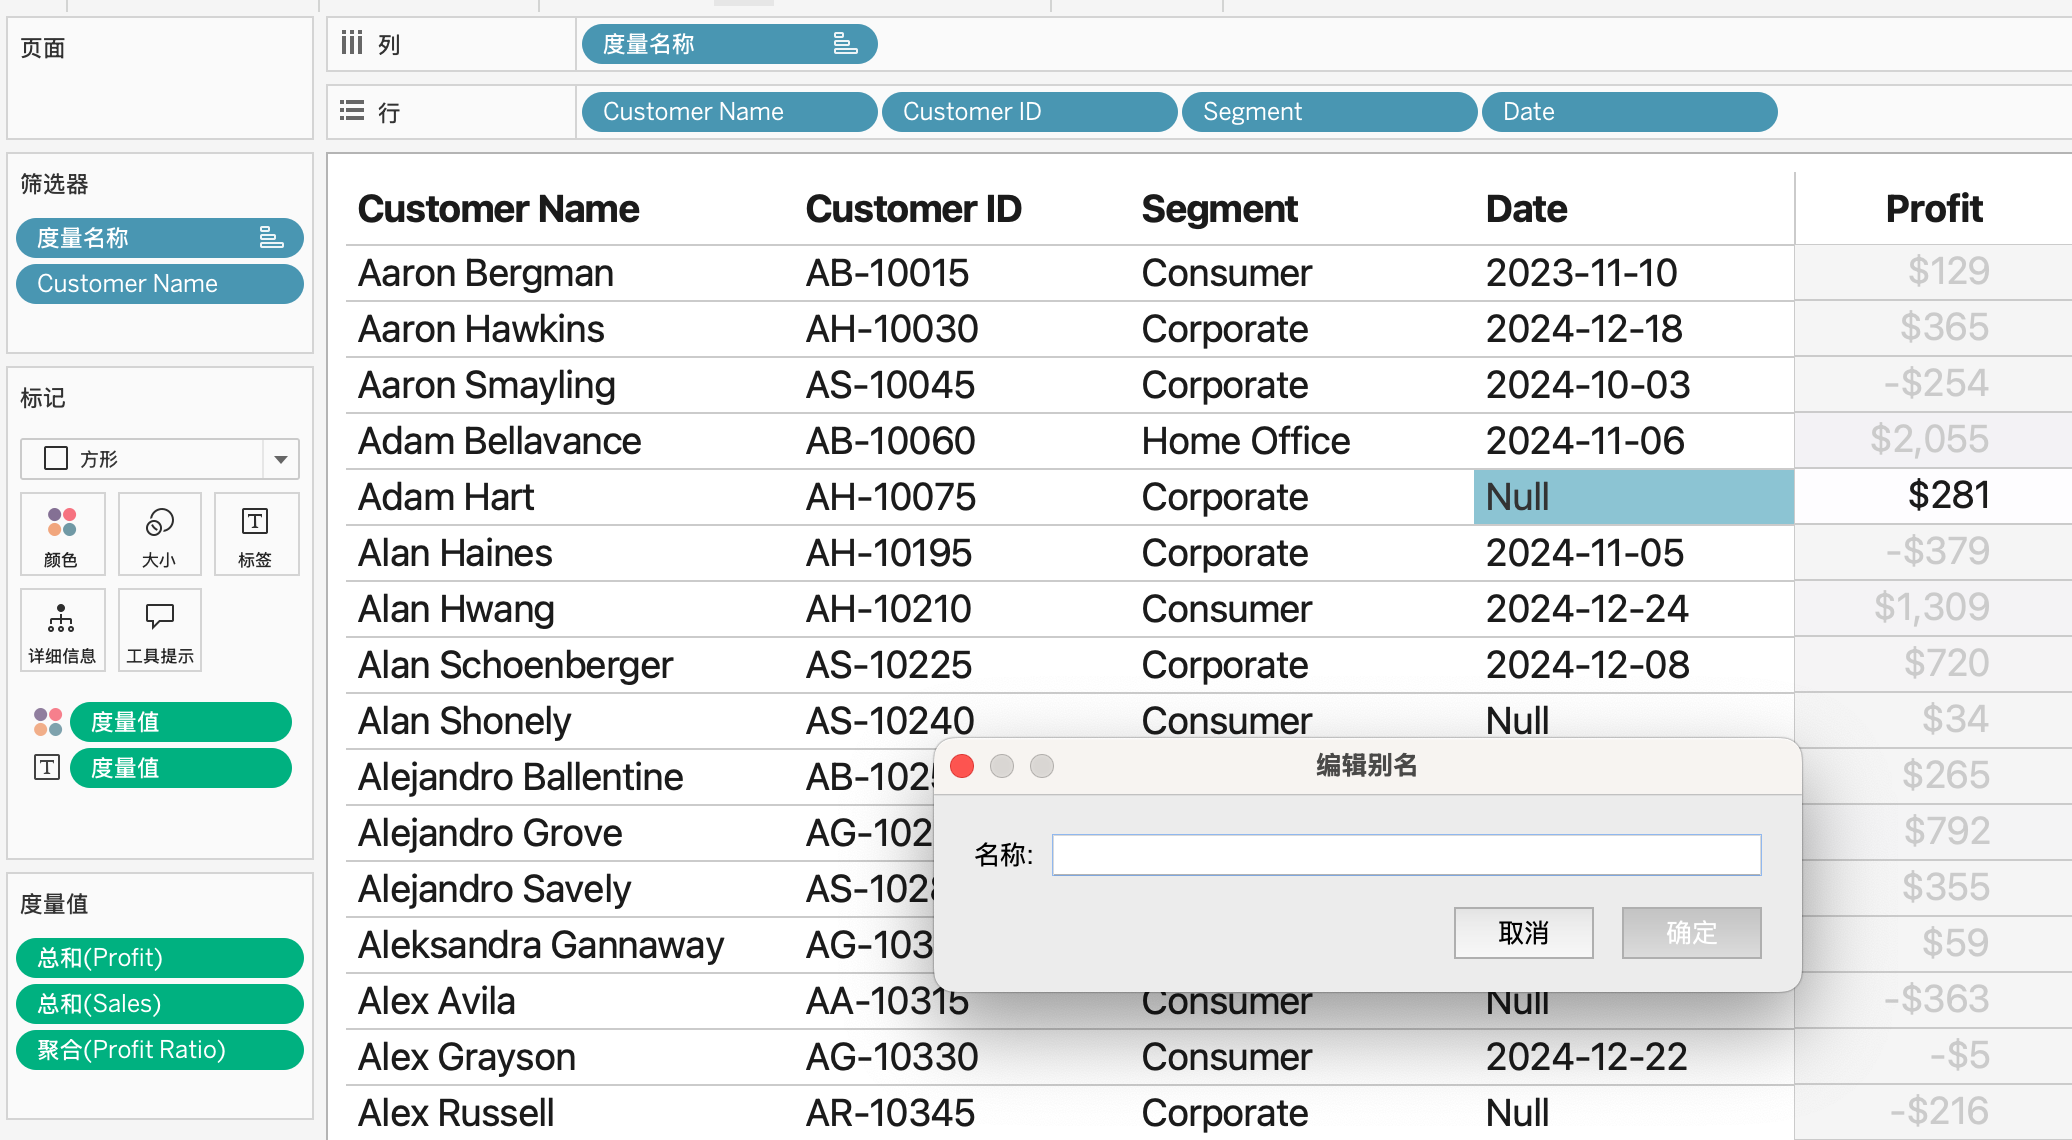This screenshot has height=1140, width=2072.
Task: Click the Segment pill on rows shelf
Action: [1328, 112]
